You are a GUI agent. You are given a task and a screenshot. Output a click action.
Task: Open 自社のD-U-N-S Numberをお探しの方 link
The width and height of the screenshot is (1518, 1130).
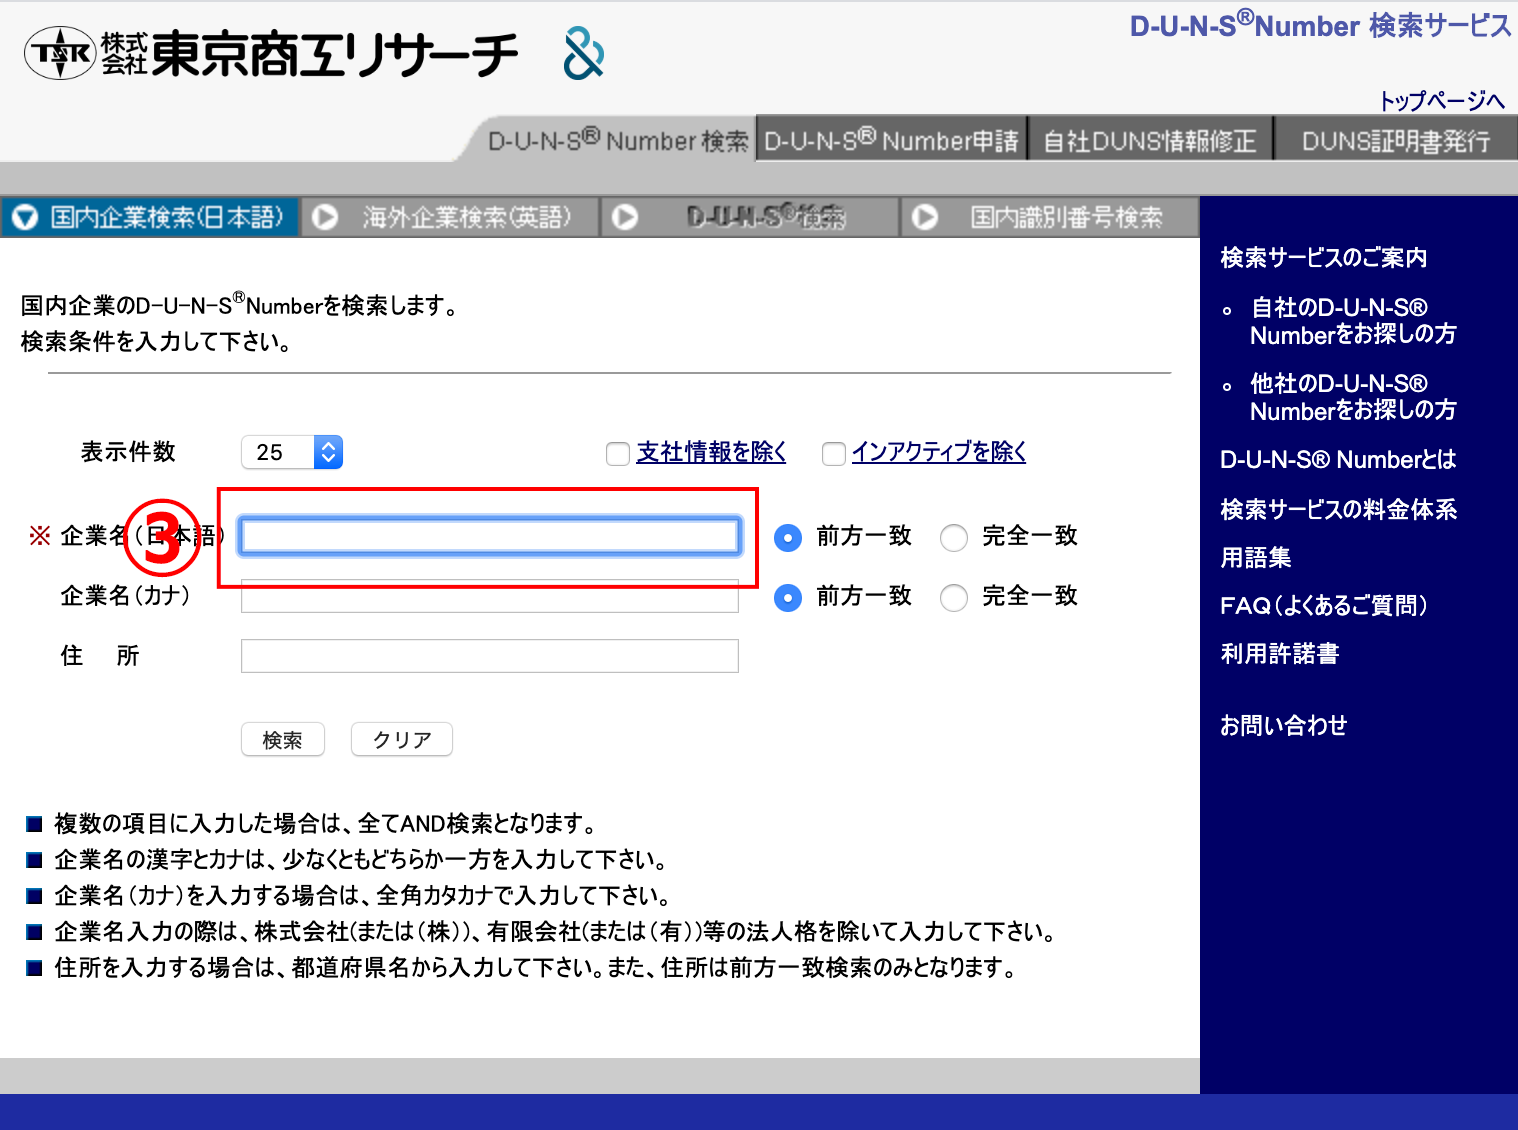1353,321
